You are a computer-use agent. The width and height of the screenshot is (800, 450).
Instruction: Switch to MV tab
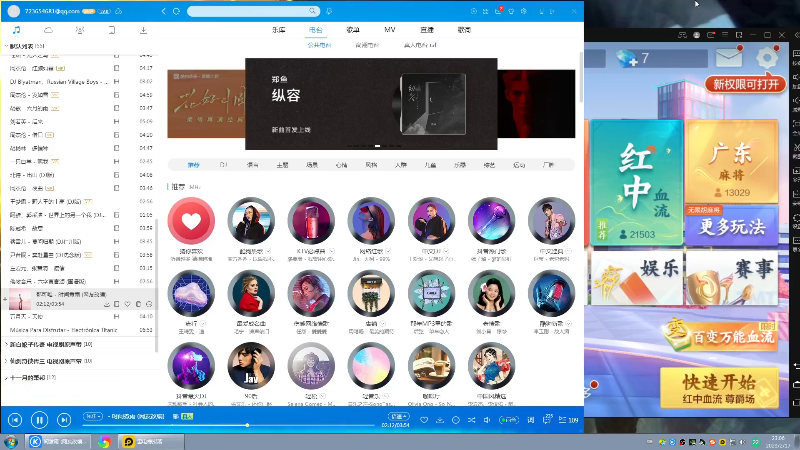(x=390, y=30)
